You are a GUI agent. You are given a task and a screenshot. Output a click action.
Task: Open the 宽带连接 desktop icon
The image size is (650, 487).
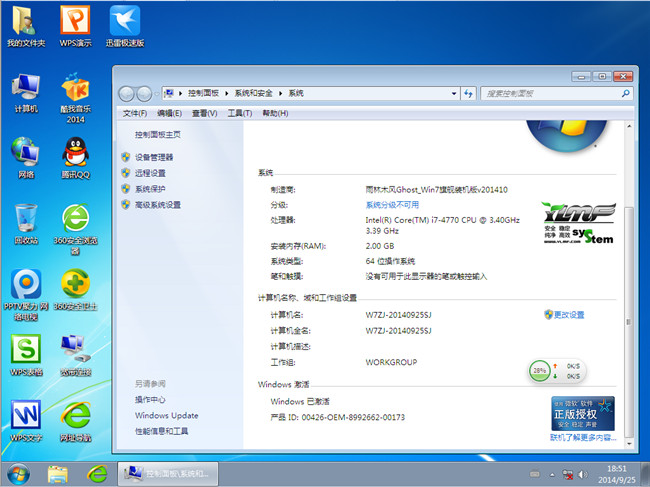[x=75, y=355]
